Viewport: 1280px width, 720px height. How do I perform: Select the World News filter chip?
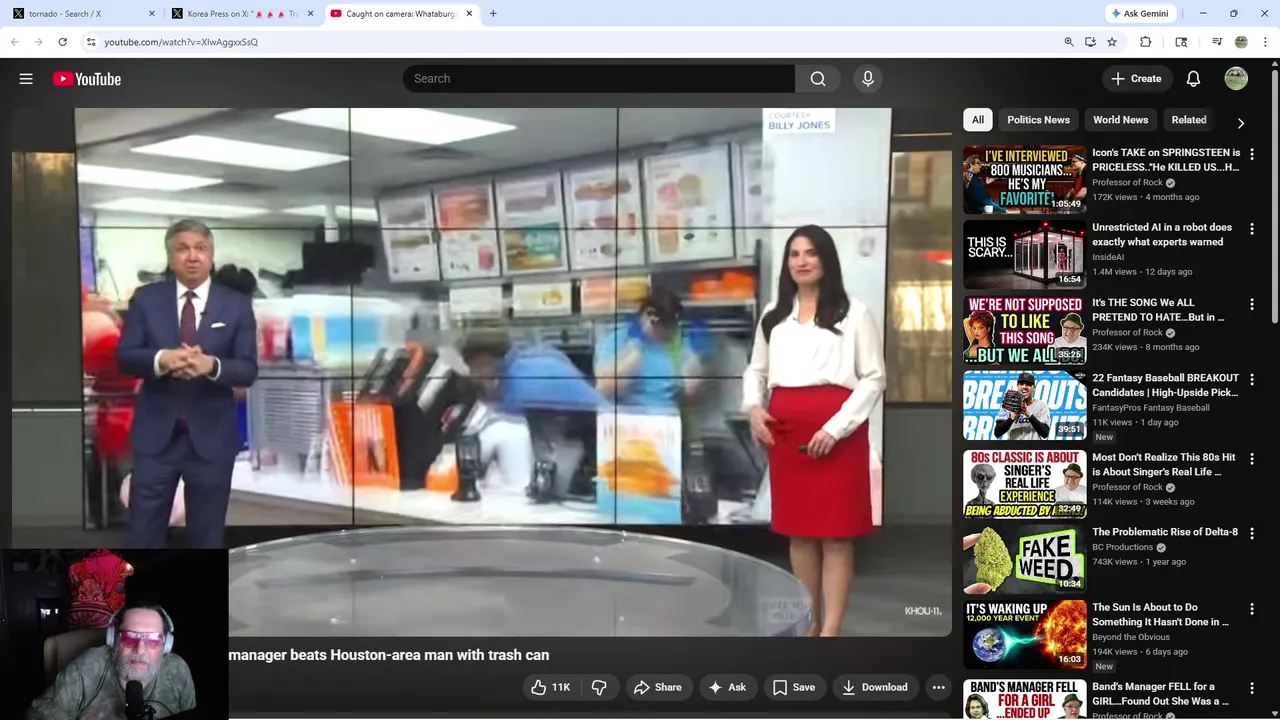[x=1120, y=120]
